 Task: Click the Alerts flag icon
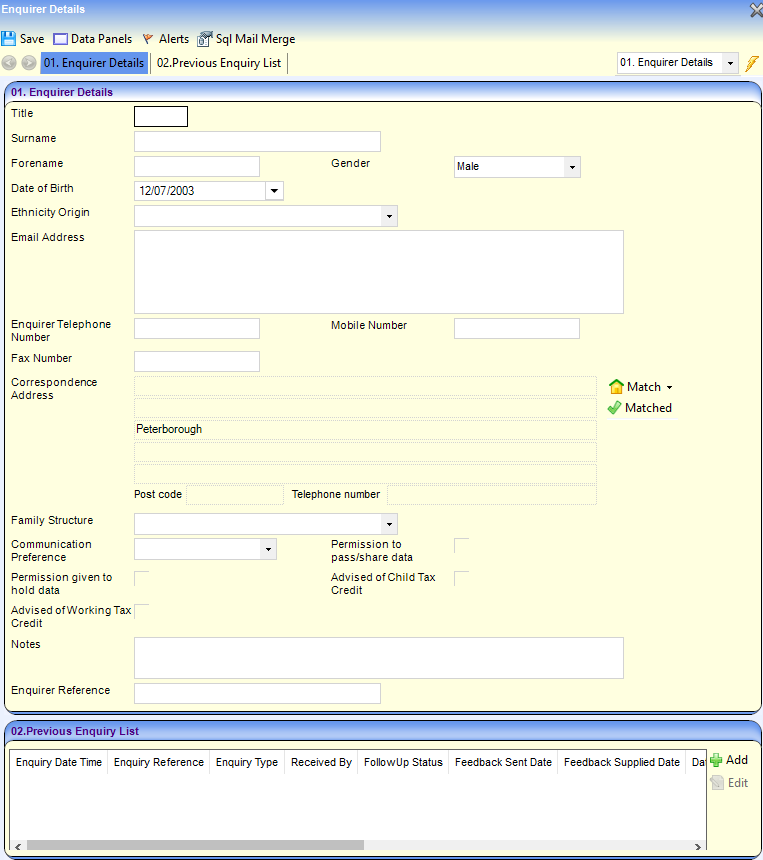148,39
